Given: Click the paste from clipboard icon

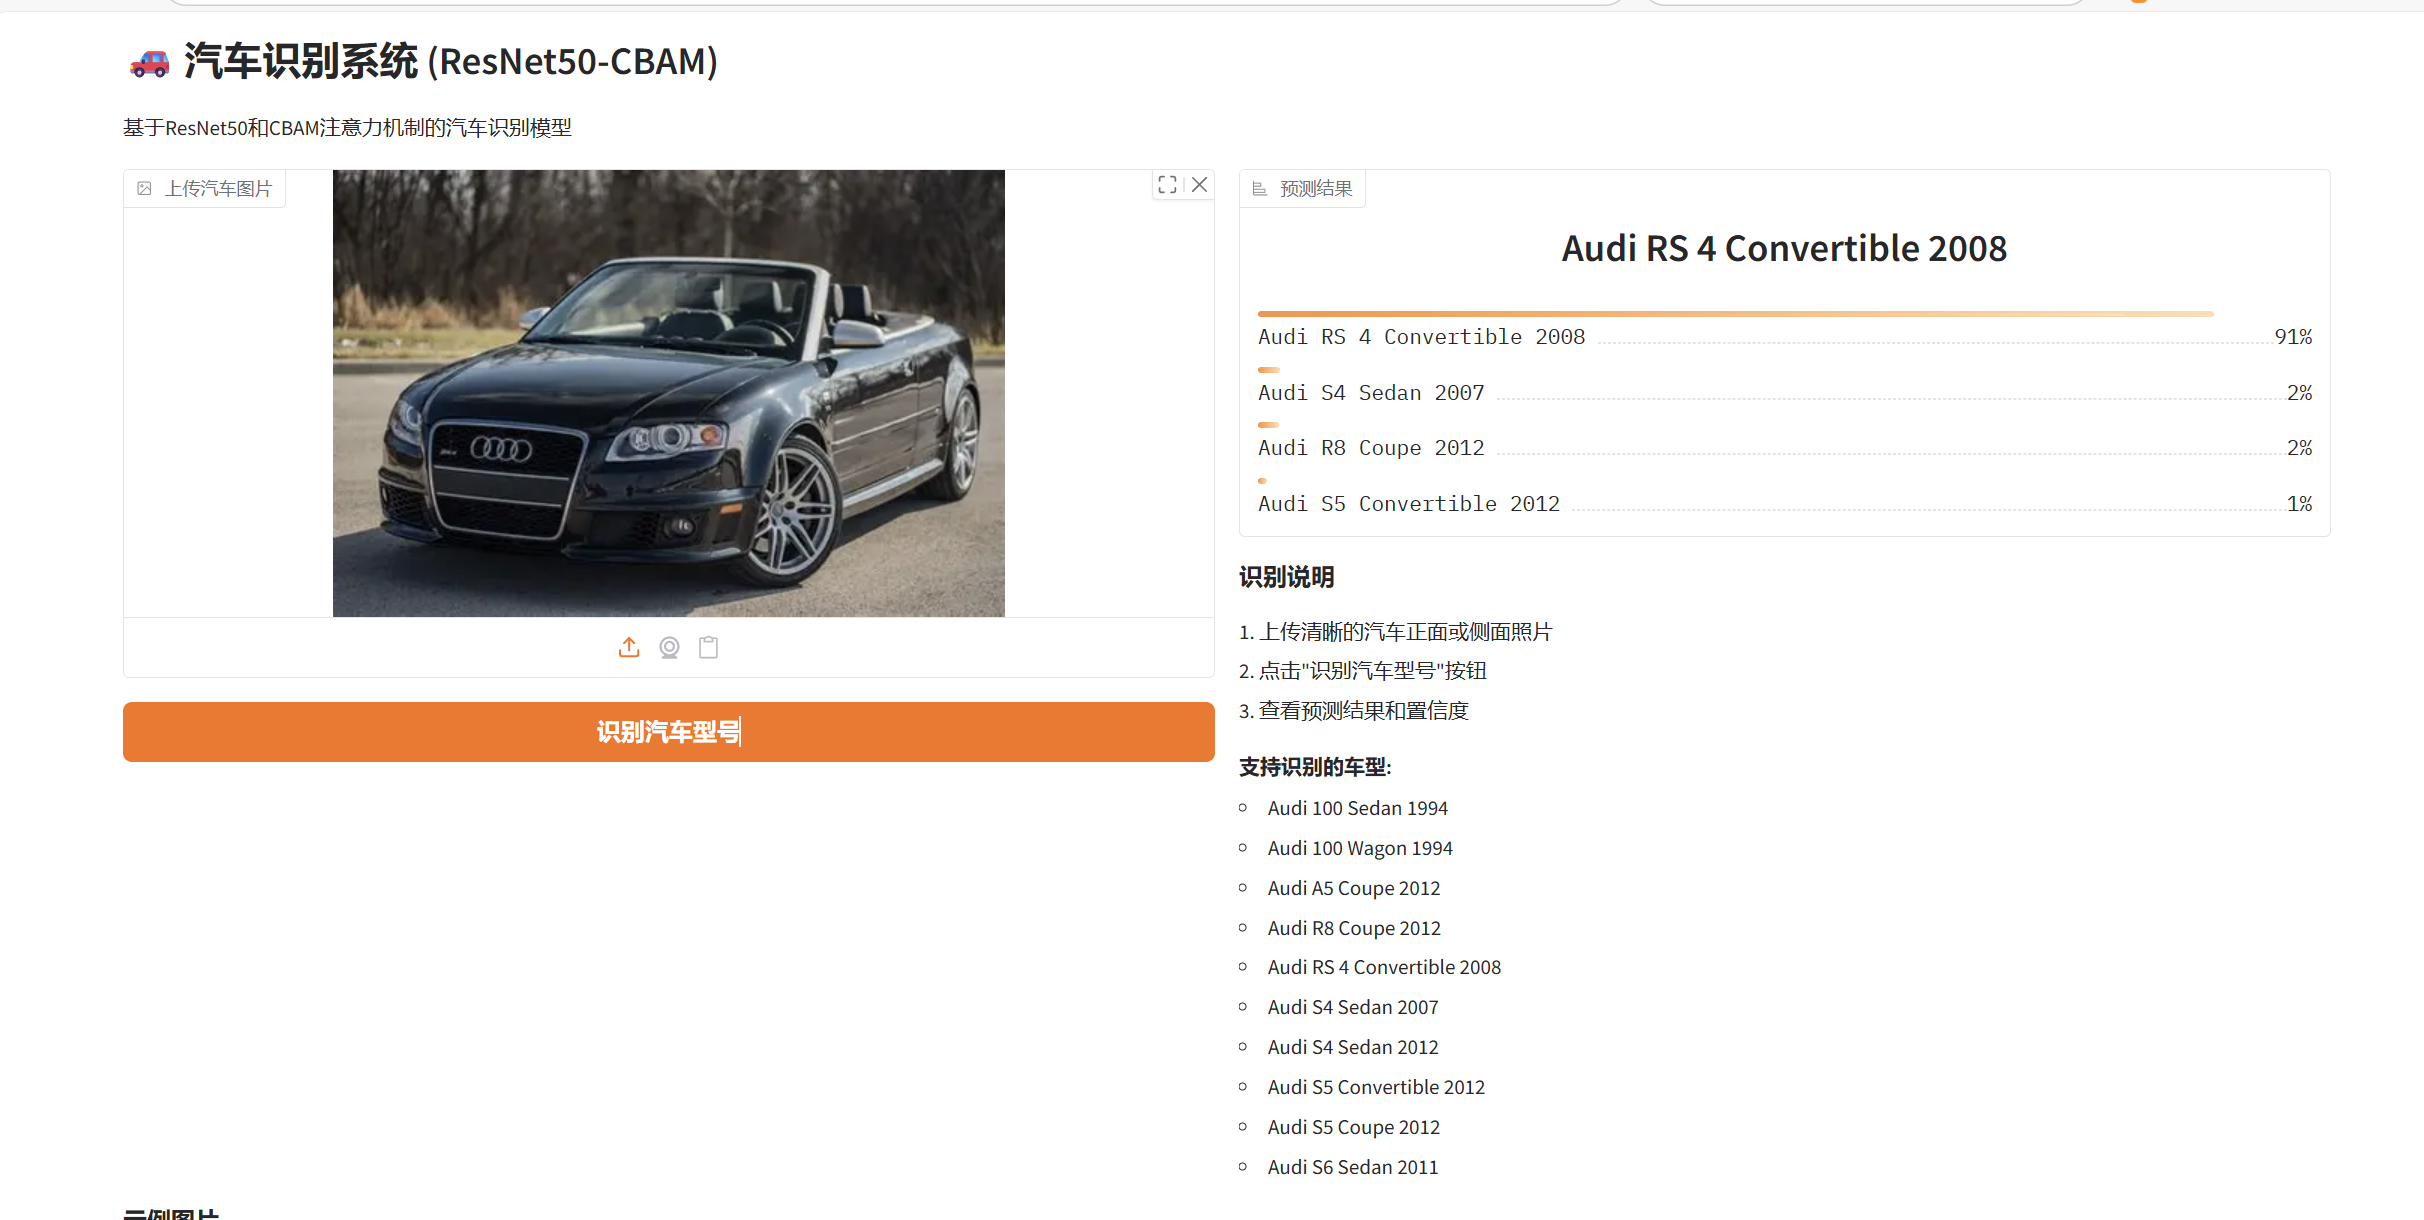Looking at the screenshot, I should [x=709, y=648].
